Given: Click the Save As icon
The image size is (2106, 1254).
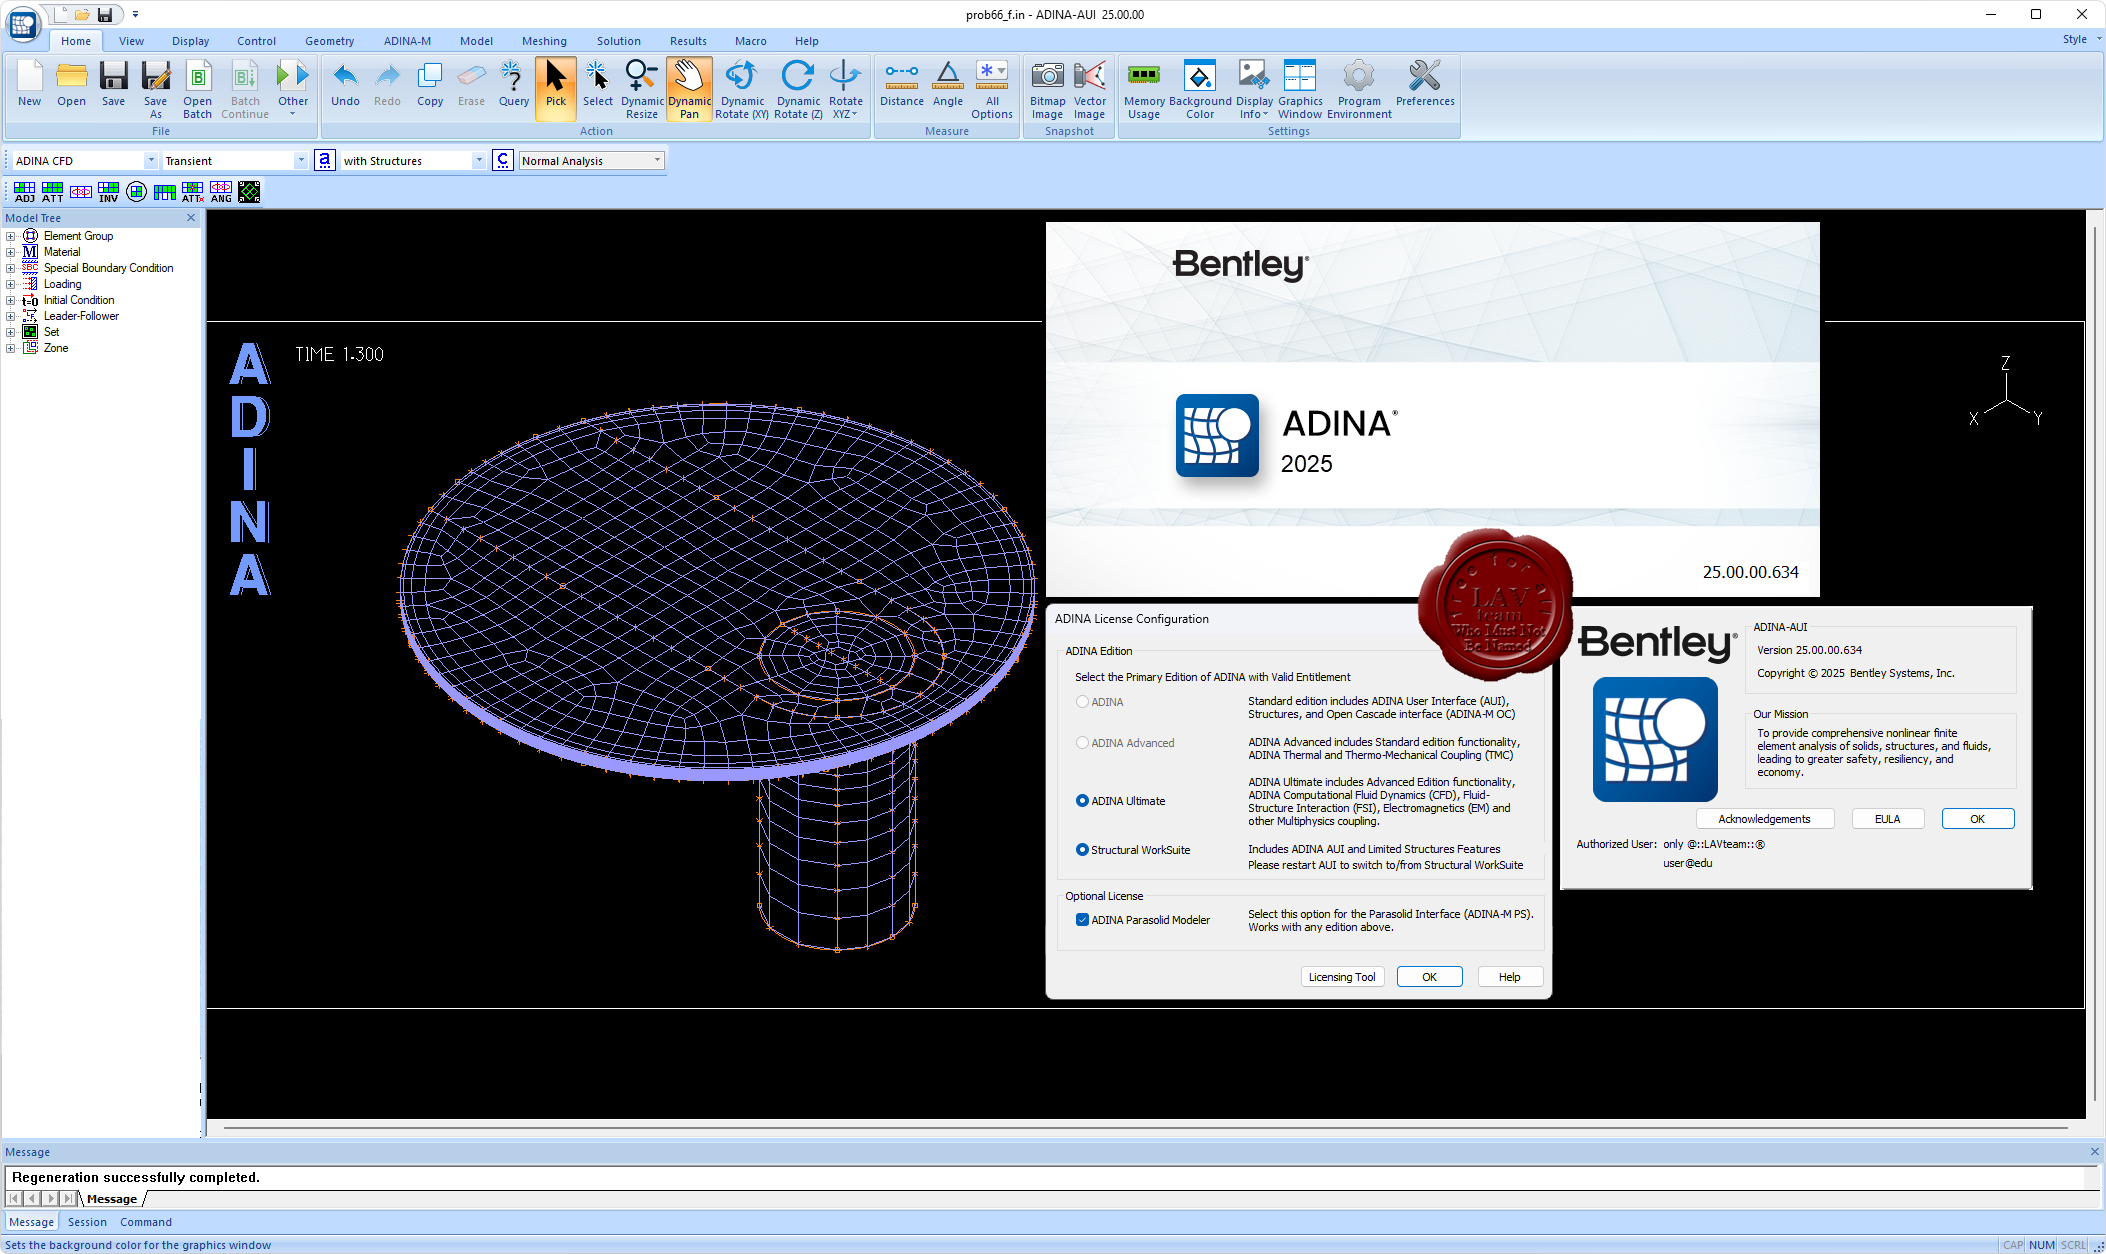Looking at the screenshot, I should [x=155, y=89].
